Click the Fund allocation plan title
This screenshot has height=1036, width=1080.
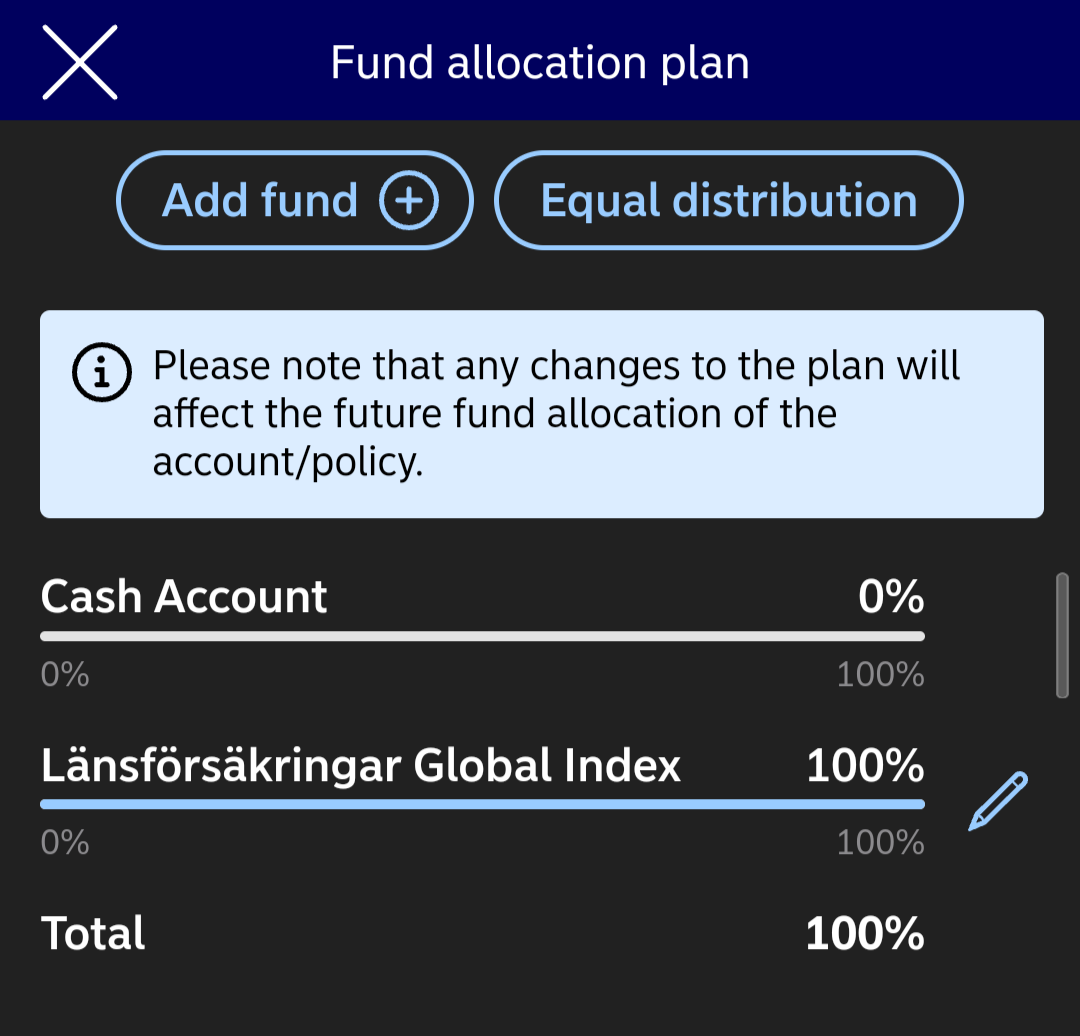540,63
